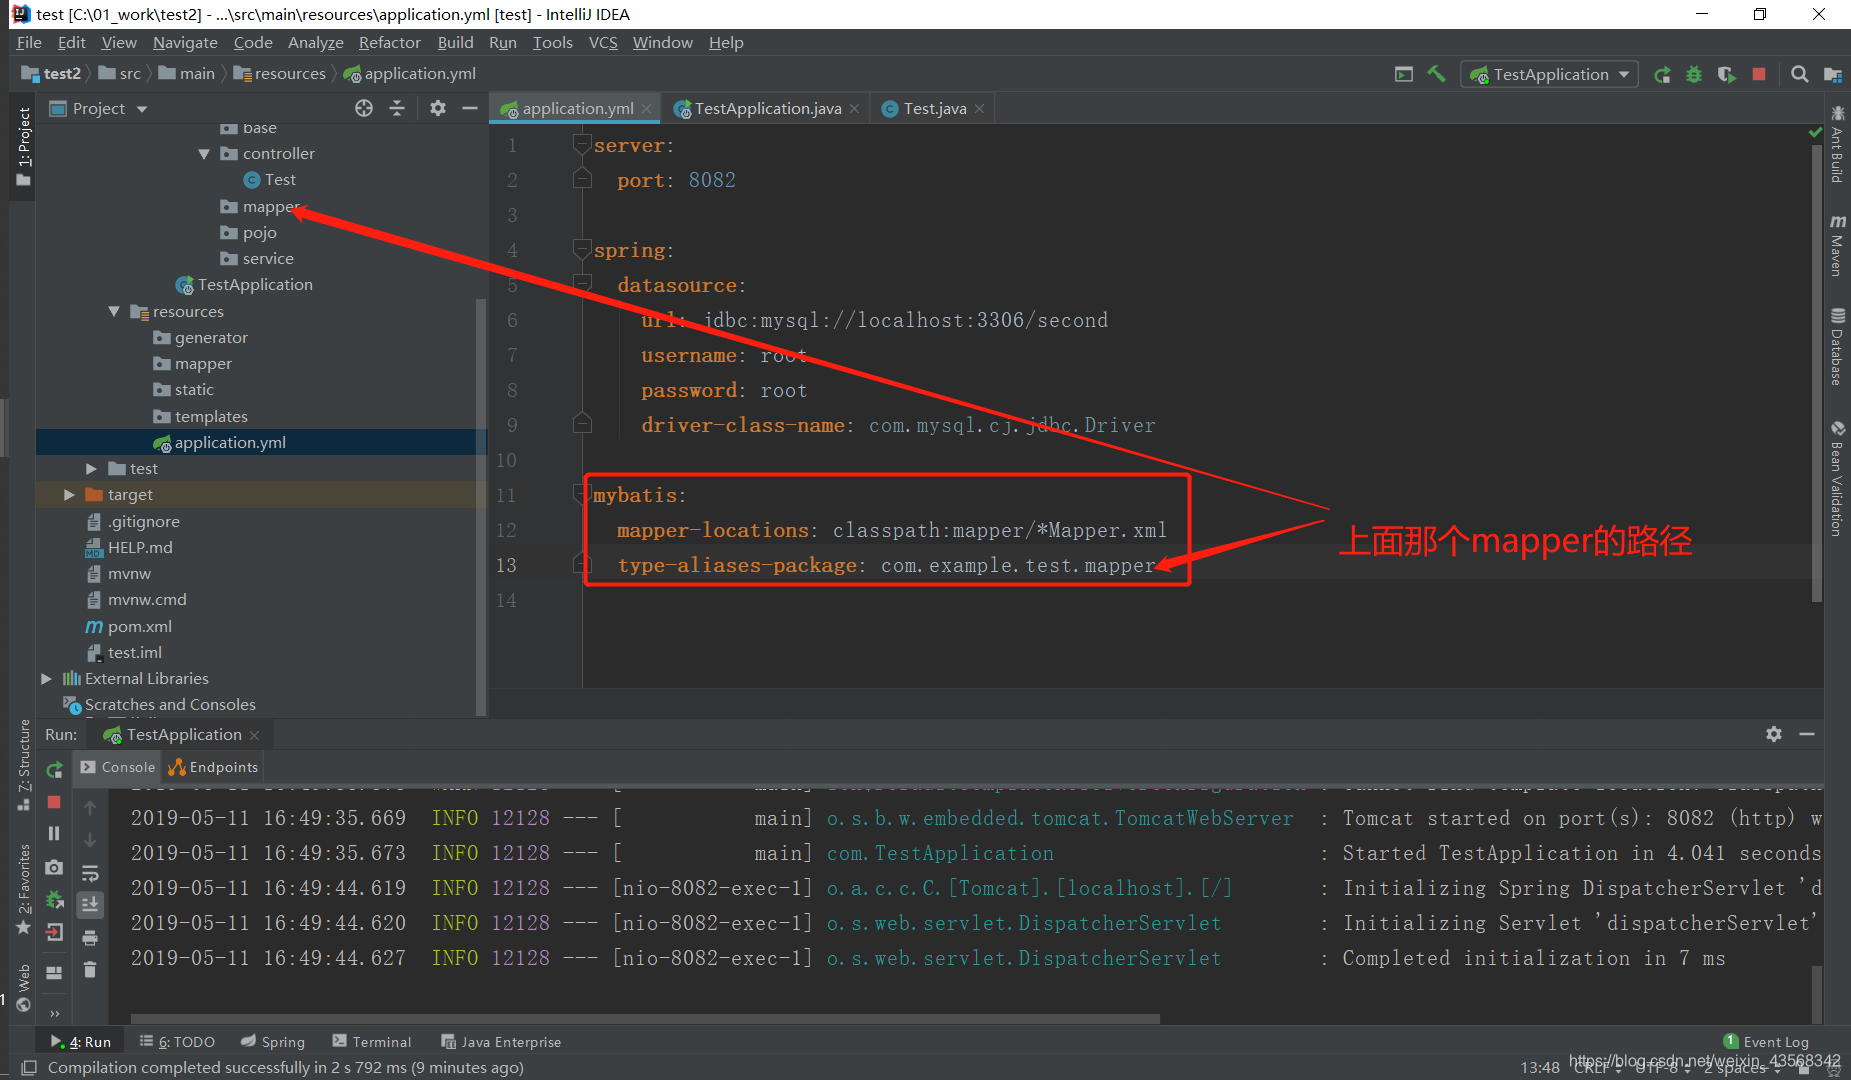Open Search Everywhere magnifier icon
Screen dimensions: 1851x1080
click(x=1799, y=74)
